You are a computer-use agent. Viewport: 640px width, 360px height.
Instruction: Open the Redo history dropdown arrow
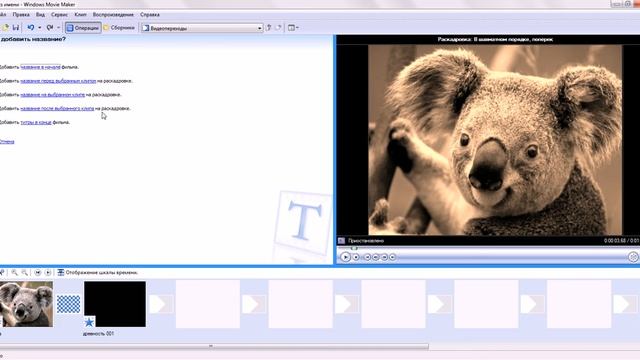tap(58, 28)
